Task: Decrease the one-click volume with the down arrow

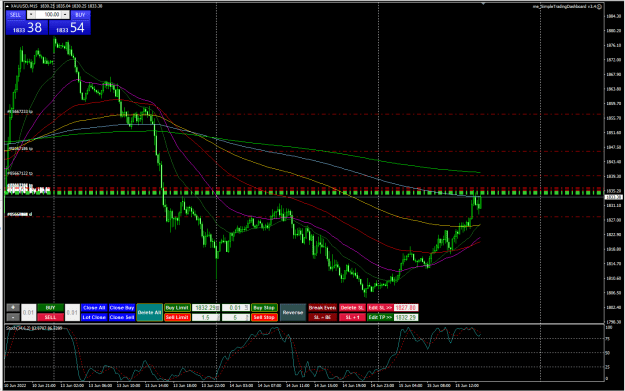Action: (31, 15)
